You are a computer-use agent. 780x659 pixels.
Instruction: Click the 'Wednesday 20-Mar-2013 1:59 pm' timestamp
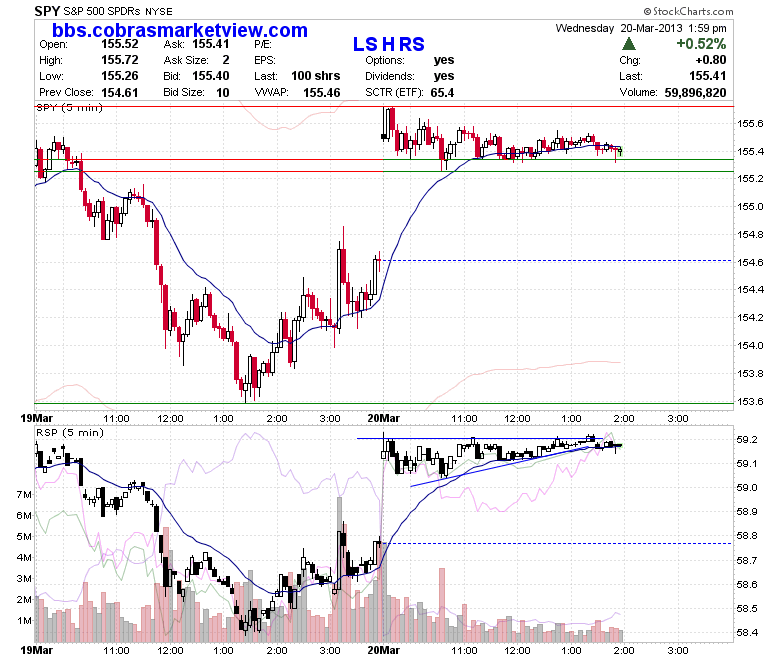[x=641, y=28]
